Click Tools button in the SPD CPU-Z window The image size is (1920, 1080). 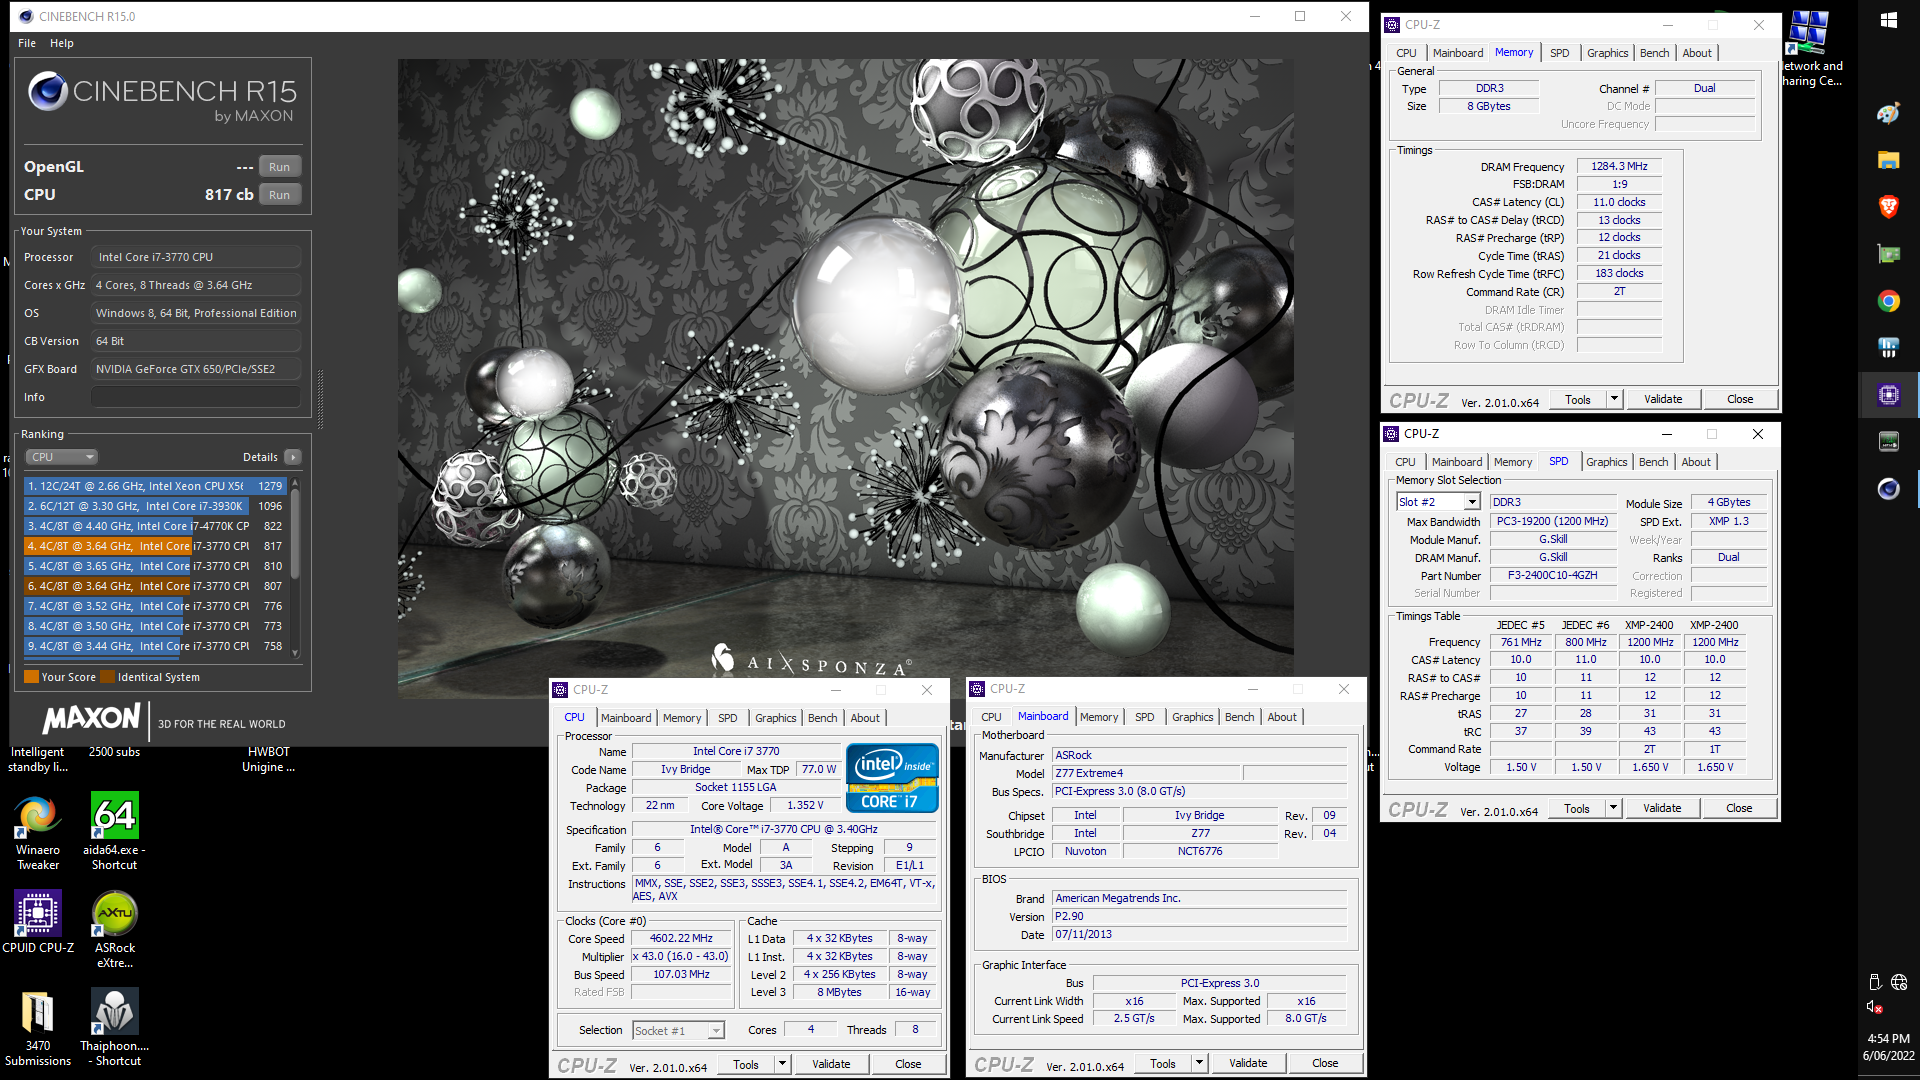(x=1576, y=808)
